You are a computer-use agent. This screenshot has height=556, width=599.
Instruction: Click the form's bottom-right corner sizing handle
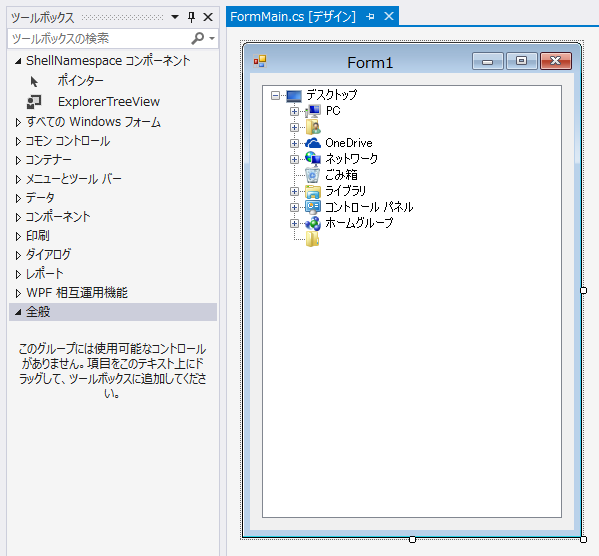click(x=583, y=539)
